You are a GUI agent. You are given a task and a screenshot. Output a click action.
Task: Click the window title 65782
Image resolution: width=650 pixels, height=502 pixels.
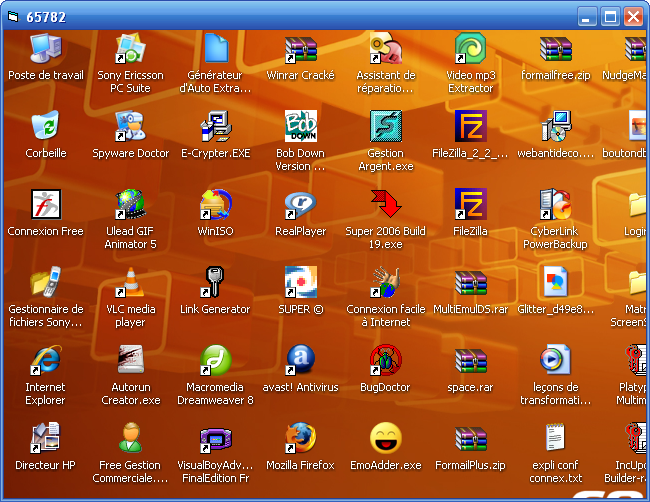tap(46, 17)
